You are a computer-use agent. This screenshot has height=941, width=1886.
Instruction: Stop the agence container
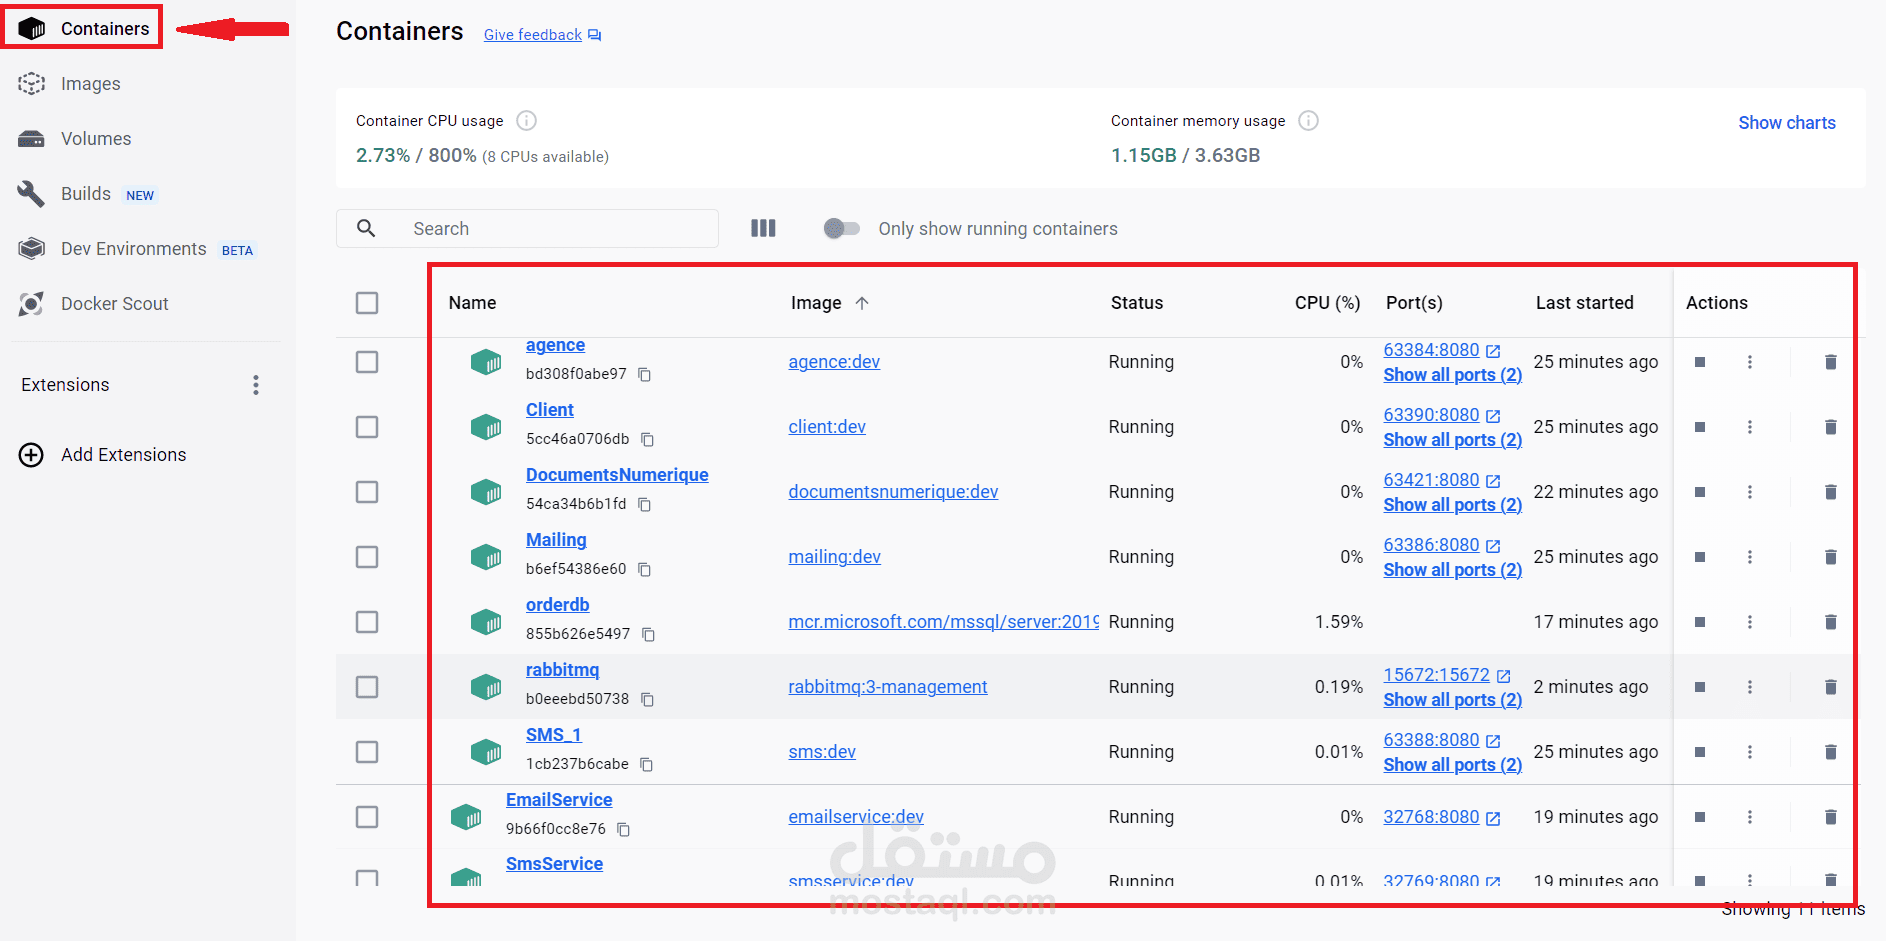[1700, 362]
